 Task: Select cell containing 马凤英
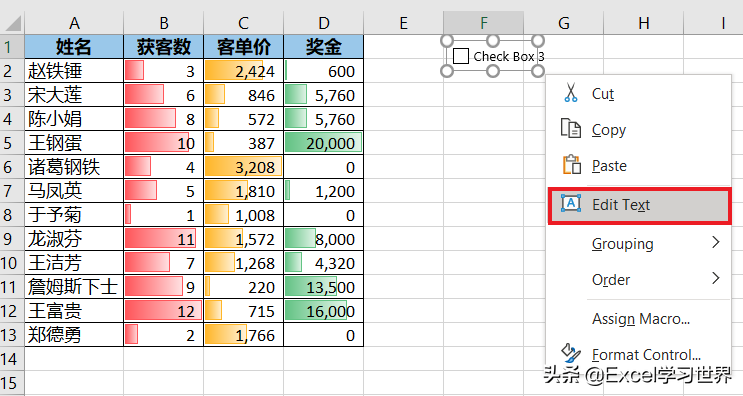(x=74, y=190)
